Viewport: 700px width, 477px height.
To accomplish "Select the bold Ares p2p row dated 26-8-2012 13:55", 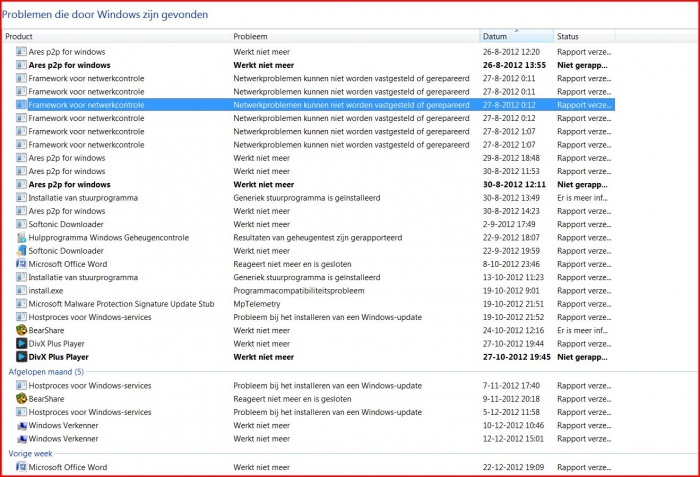I will [x=314, y=65].
